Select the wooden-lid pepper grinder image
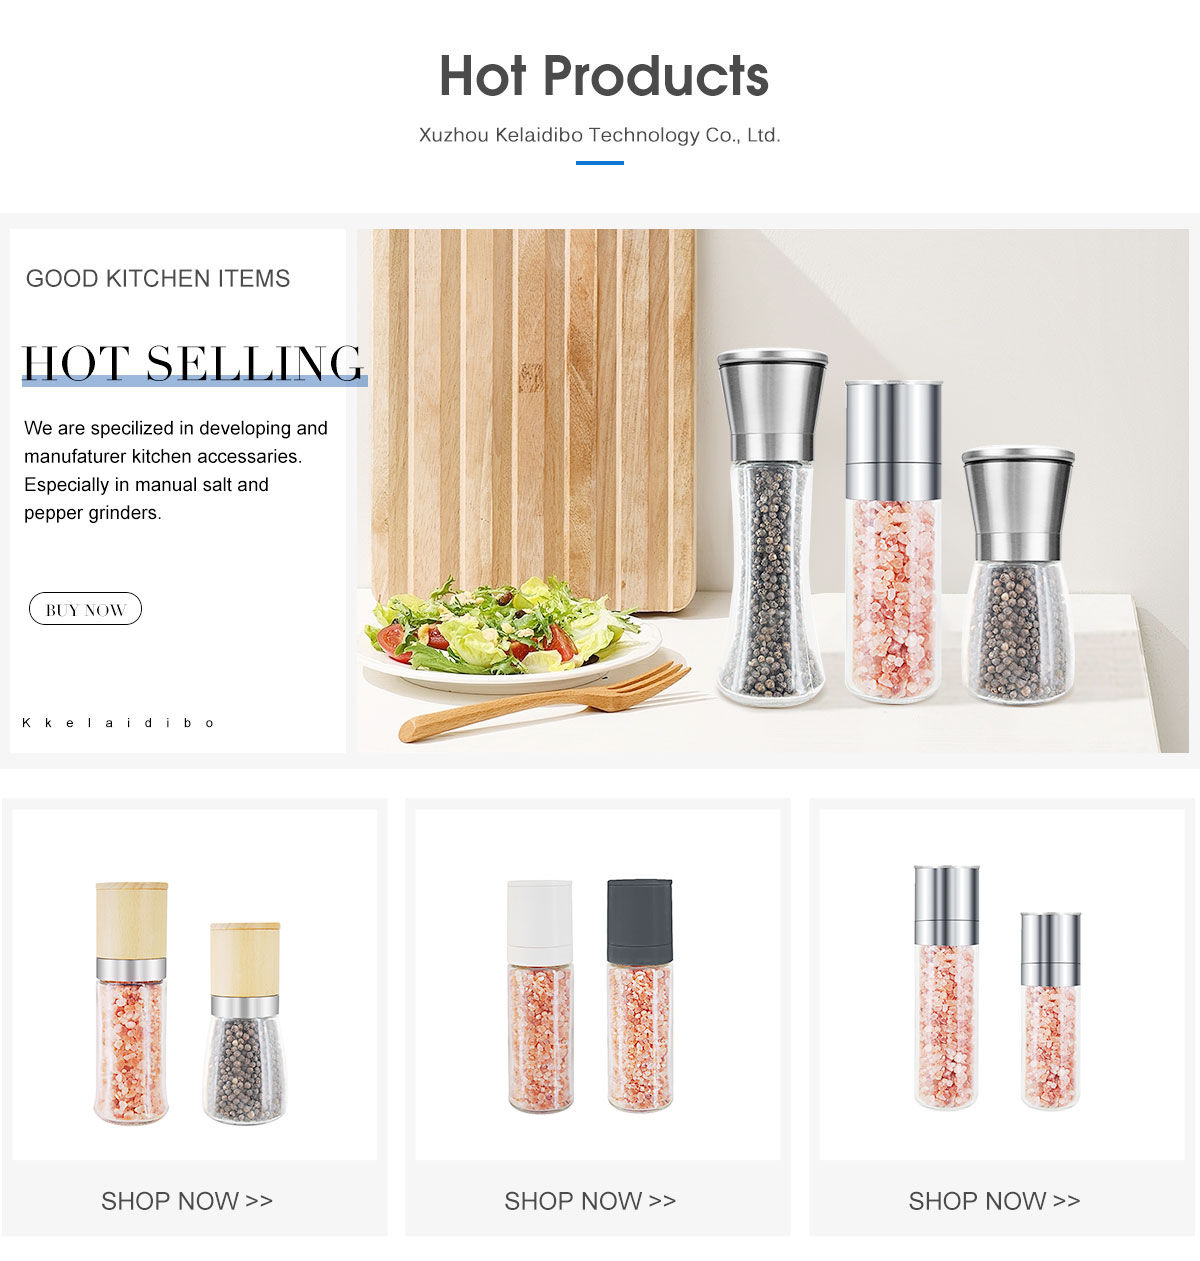The height and width of the screenshot is (1261, 1200). pyautogui.click(x=245, y=1022)
